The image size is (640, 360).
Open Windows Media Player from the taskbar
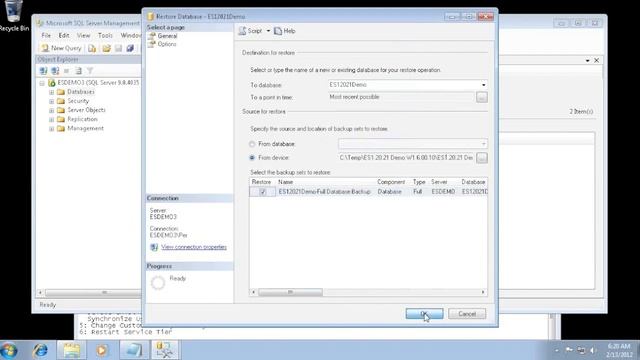pyautogui.click(x=102, y=350)
